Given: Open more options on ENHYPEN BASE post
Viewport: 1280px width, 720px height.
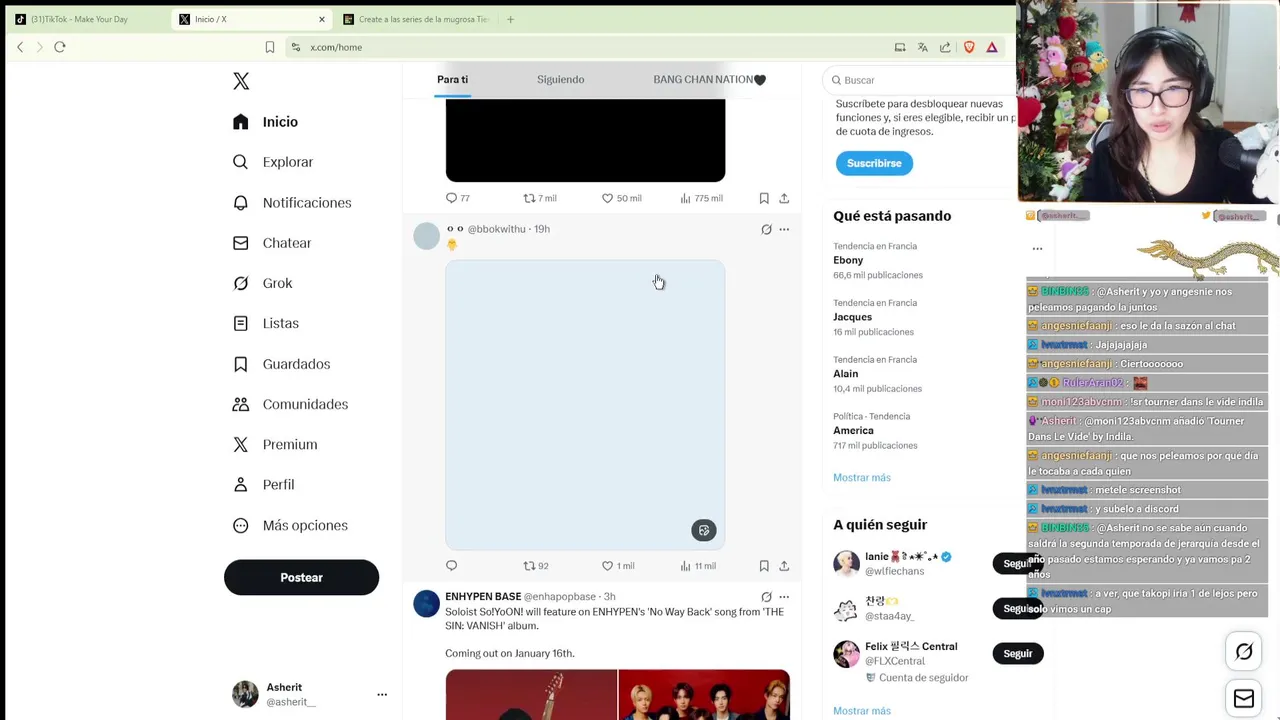Looking at the screenshot, I should pyautogui.click(x=784, y=597).
